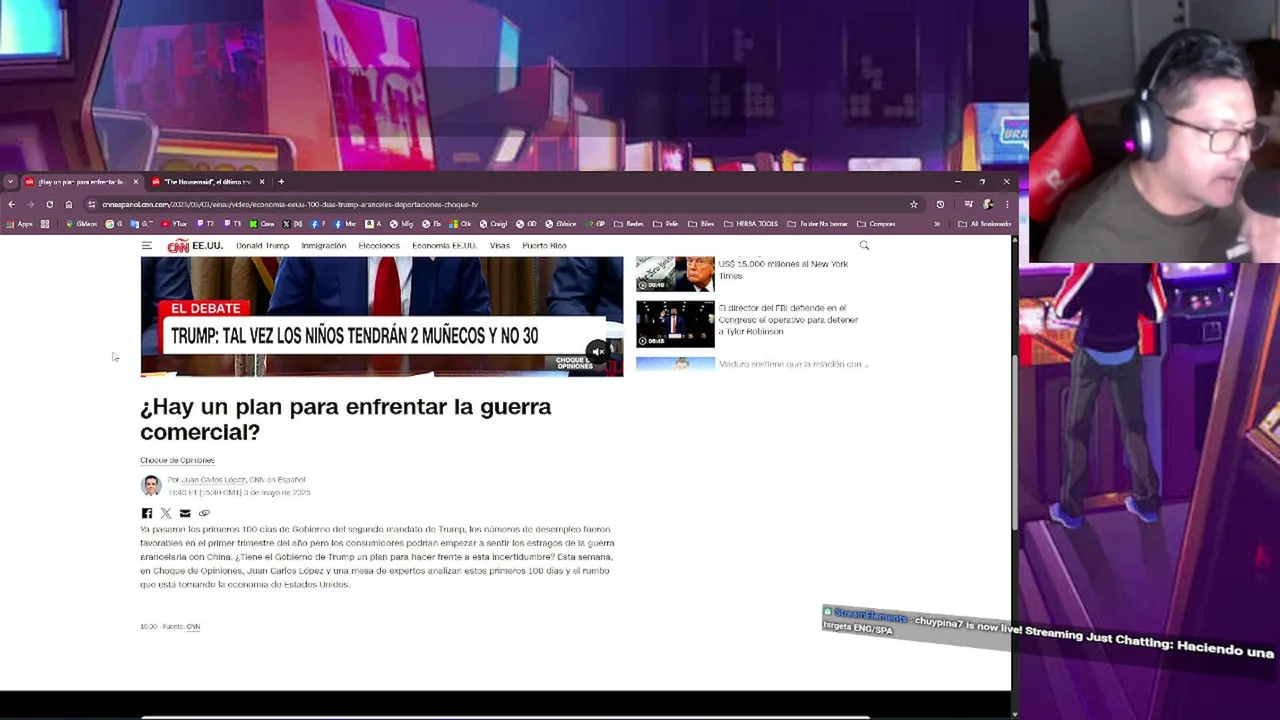
Task: Open the Folder No borrar bookmarks folder
Action: (817, 224)
